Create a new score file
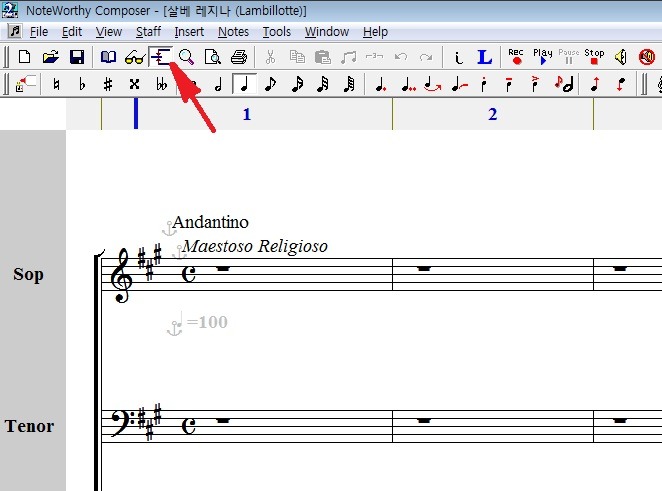 click(x=24, y=57)
